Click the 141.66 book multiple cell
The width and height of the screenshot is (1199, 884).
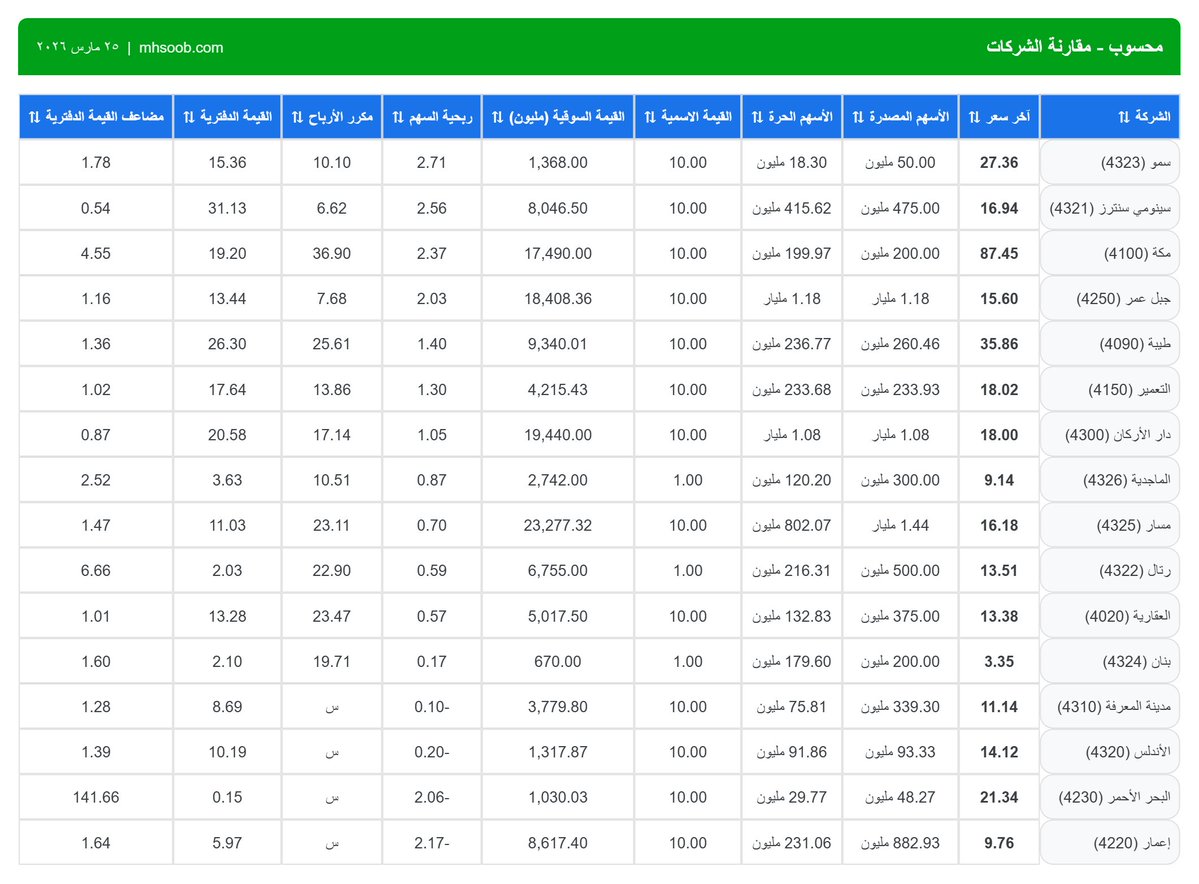click(96, 798)
